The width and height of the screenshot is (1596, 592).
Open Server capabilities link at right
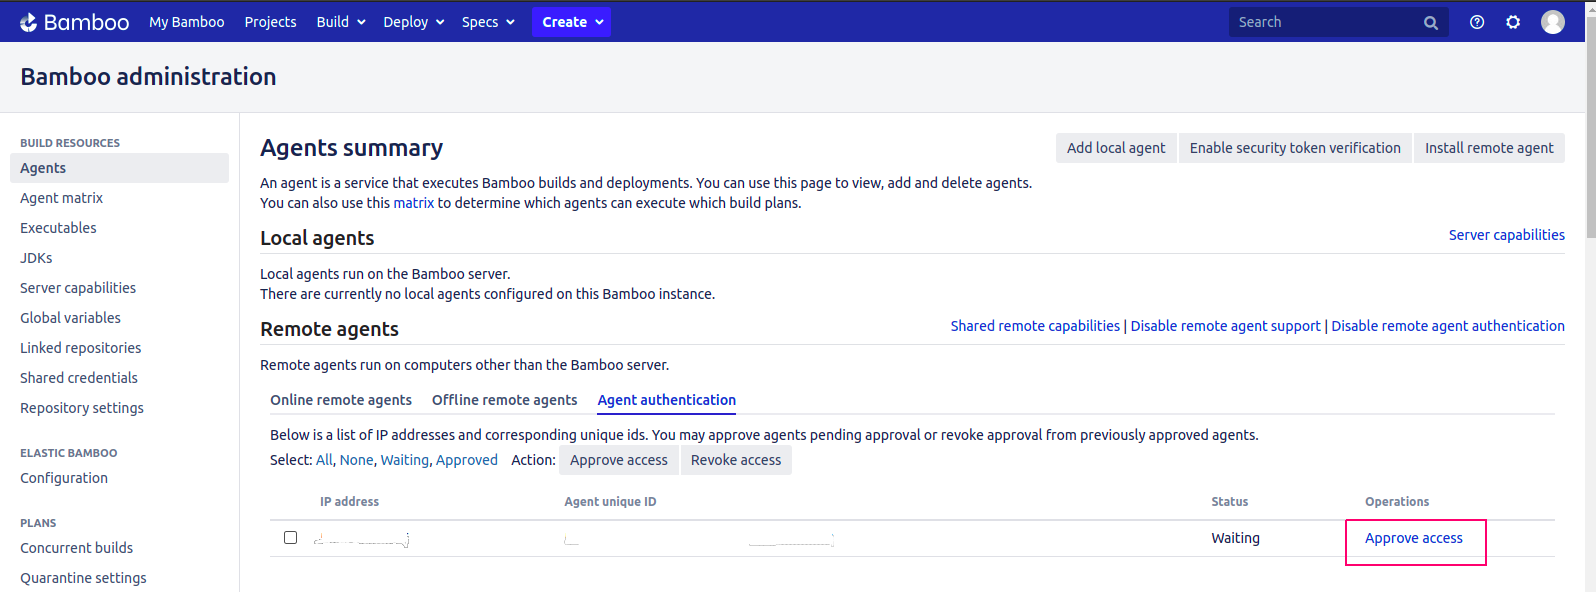[x=1507, y=235]
